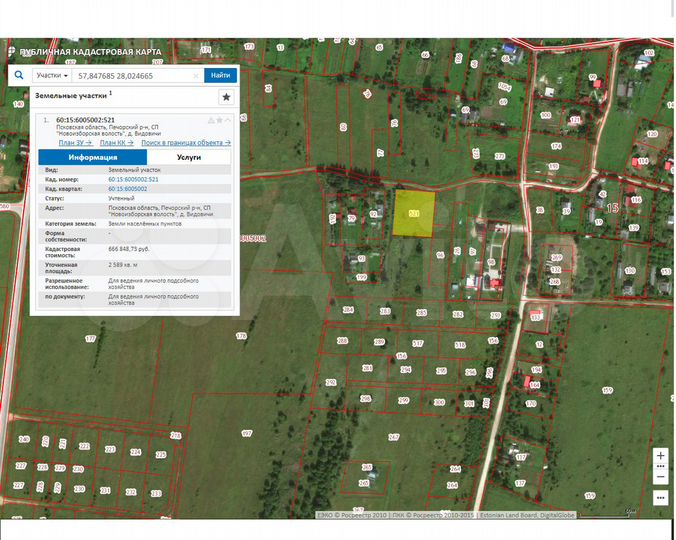Add parcel to favorites with small star
The width and height of the screenshot is (676, 540).
(220, 119)
